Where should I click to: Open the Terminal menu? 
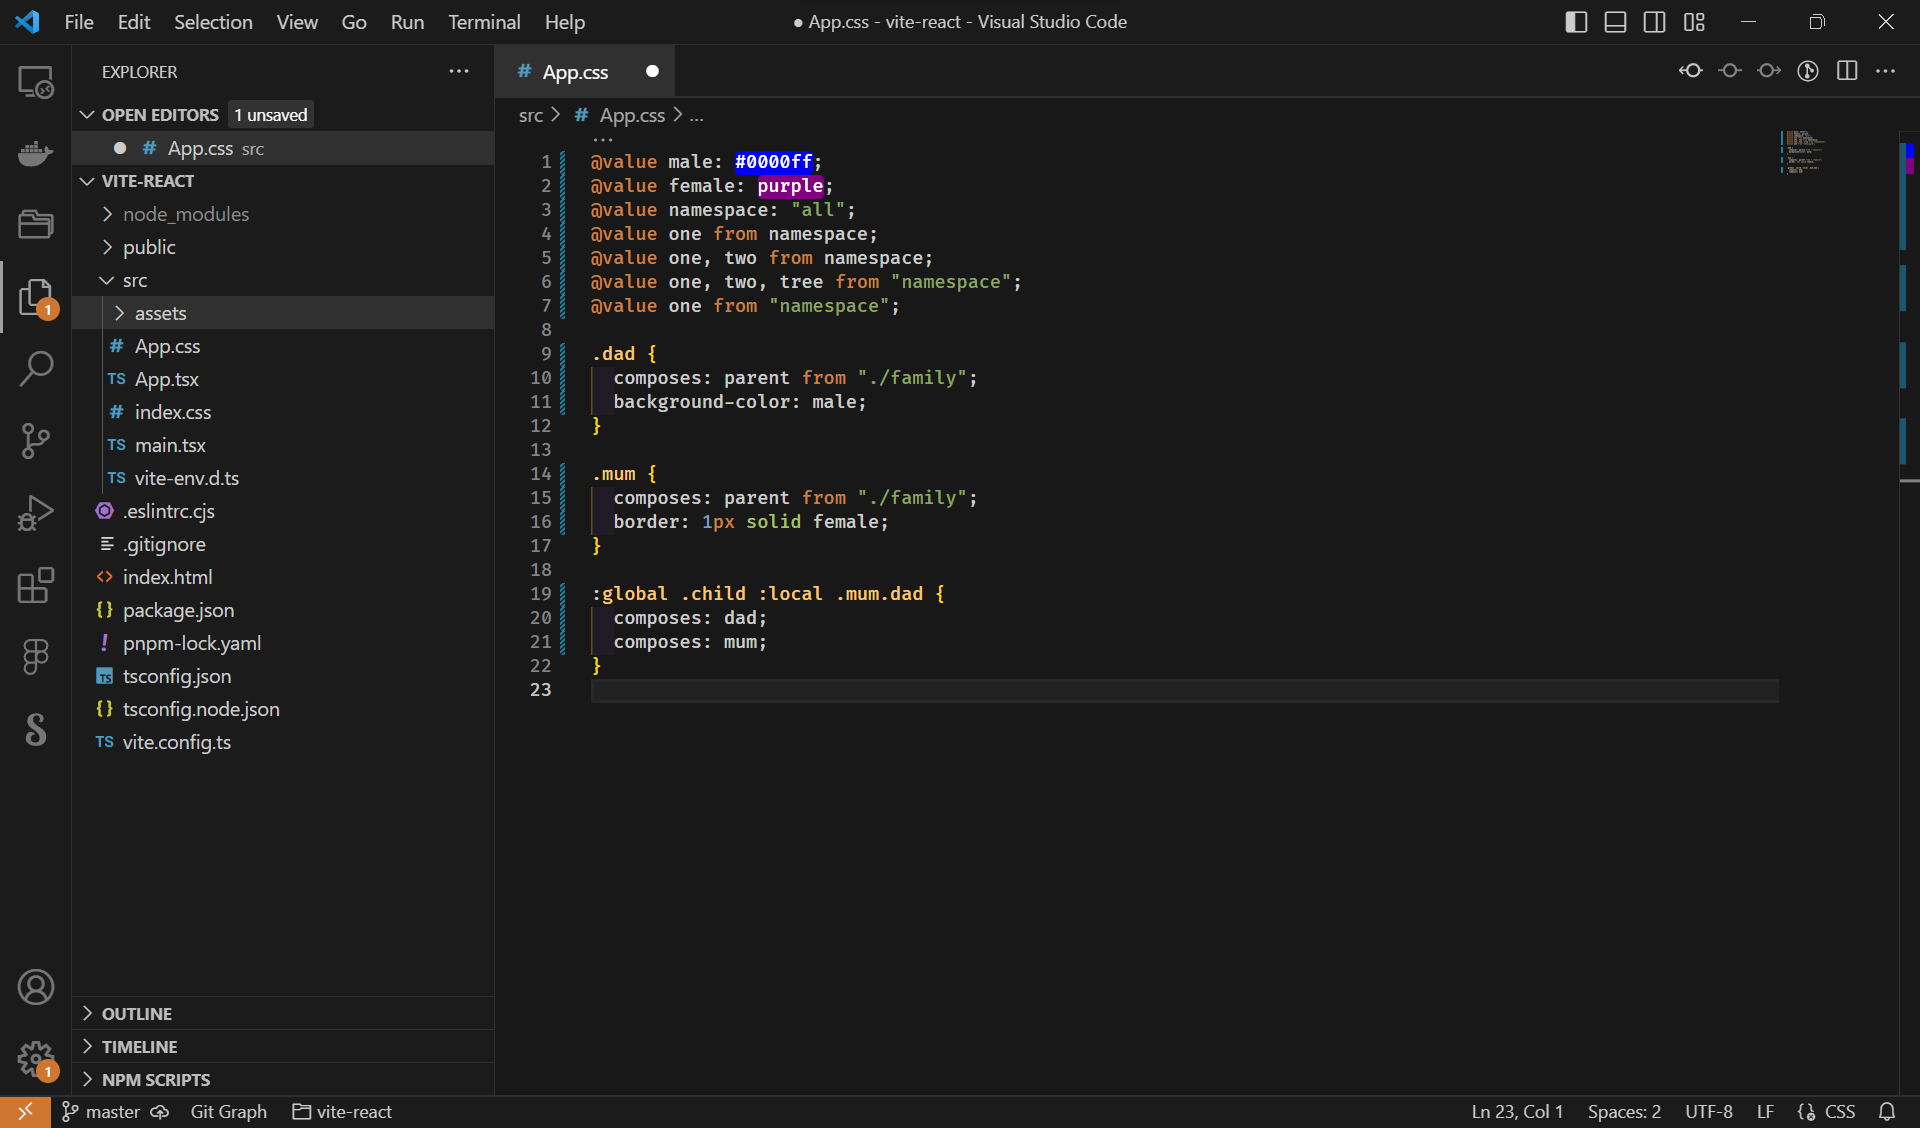[x=484, y=22]
